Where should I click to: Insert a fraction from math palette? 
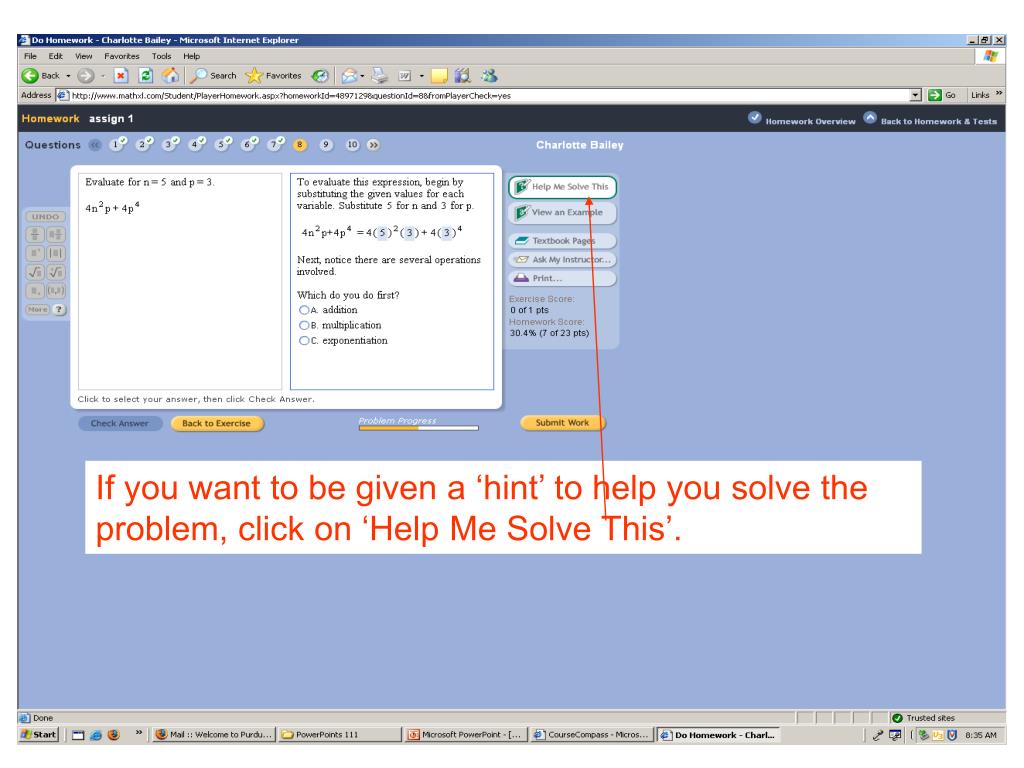tap(35, 234)
